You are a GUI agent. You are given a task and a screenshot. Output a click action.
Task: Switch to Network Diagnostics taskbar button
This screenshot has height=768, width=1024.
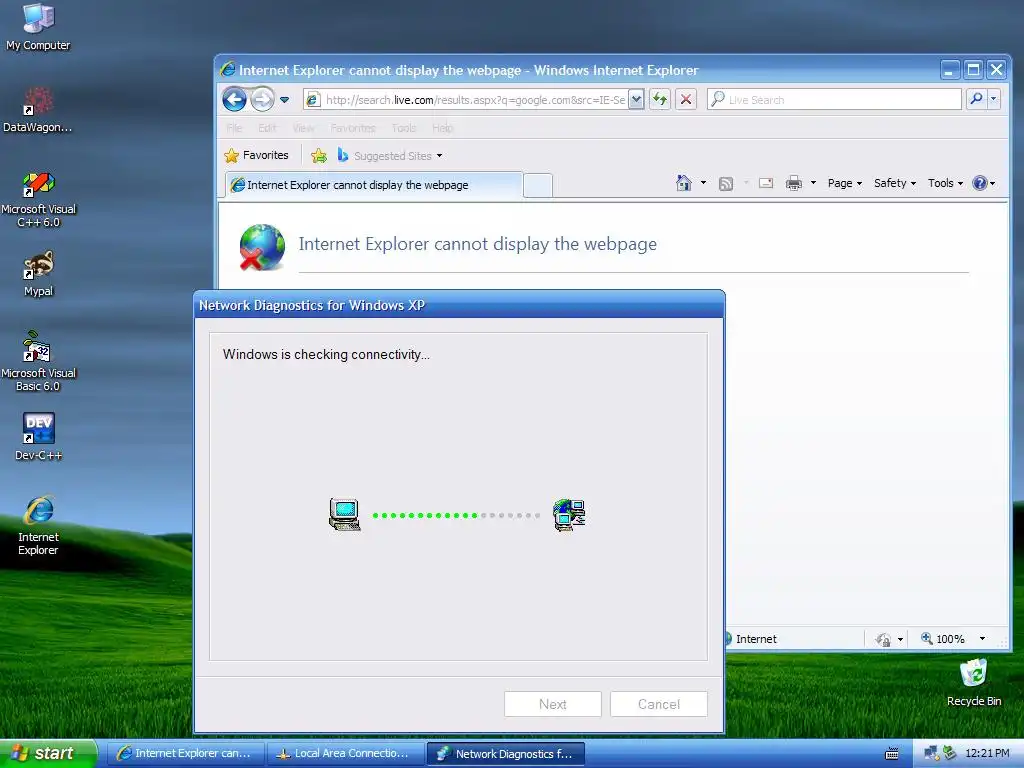[x=505, y=754]
